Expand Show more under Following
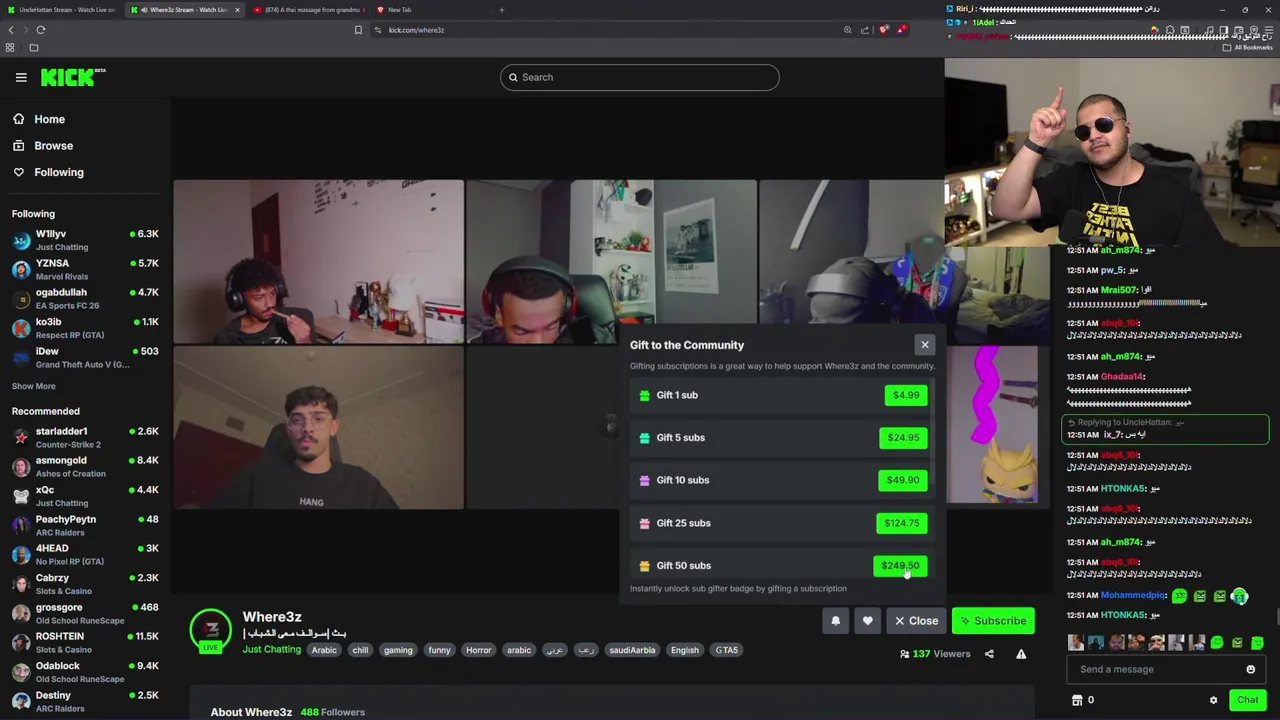This screenshot has width=1280, height=720. 33,386
